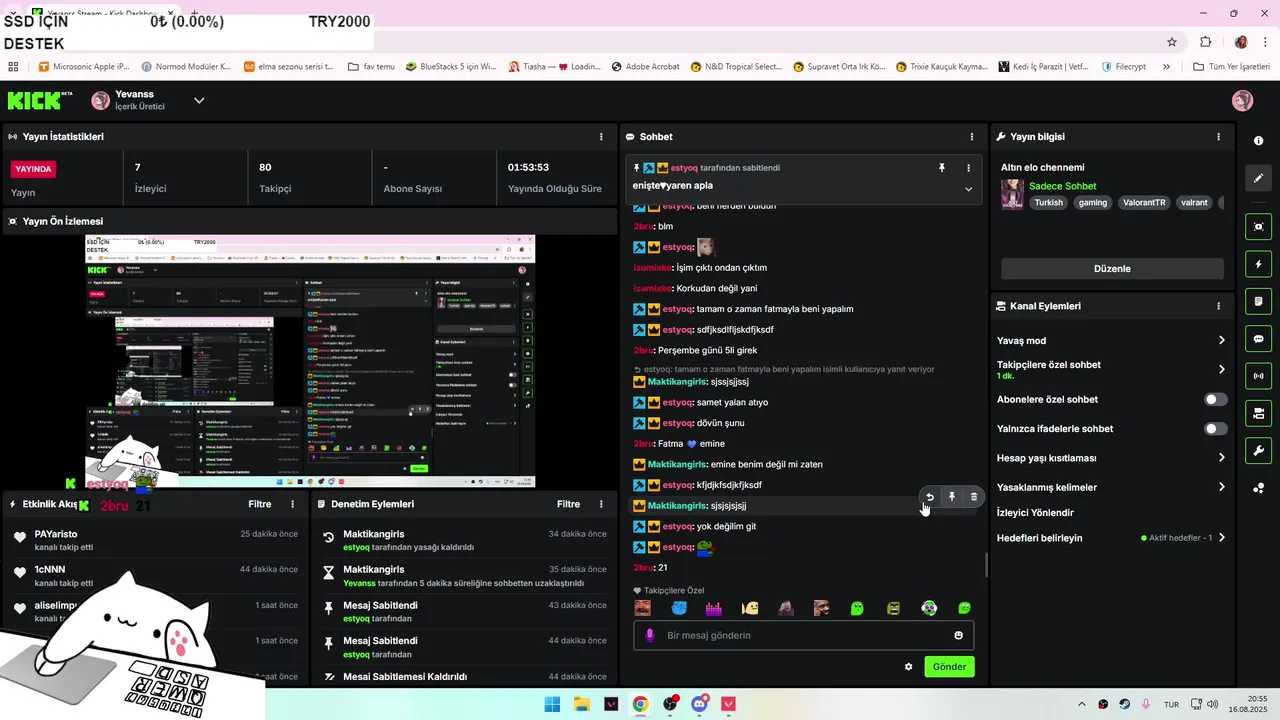The image size is (1280, 720).
Task: Open Kanal Eylemleri panel options menu
Action: click(1218, 306)
